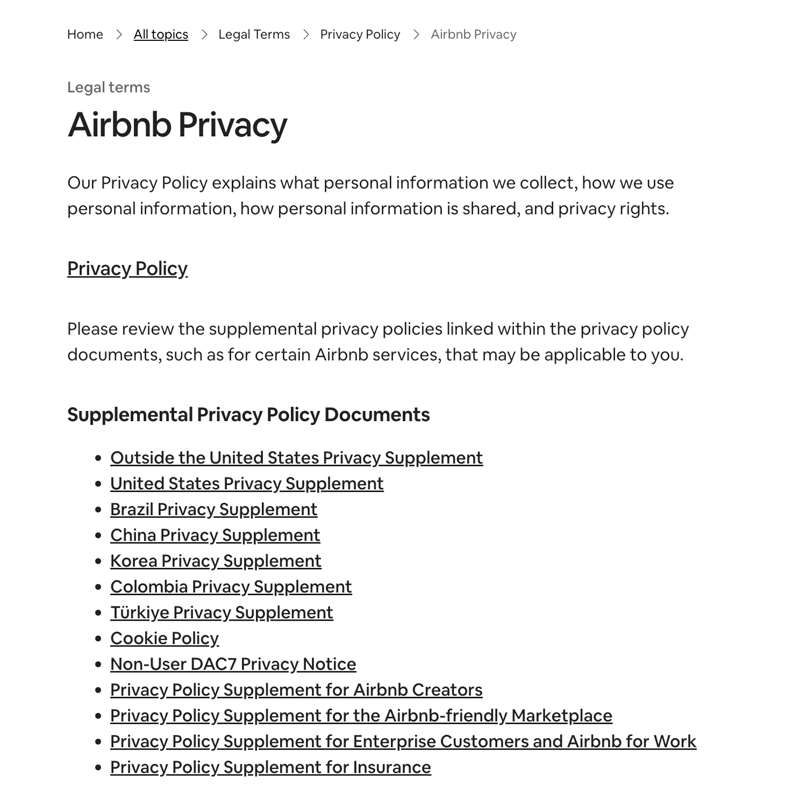Open United States Privacy Supplement
The image size is (800, 794).
(246, 483)
